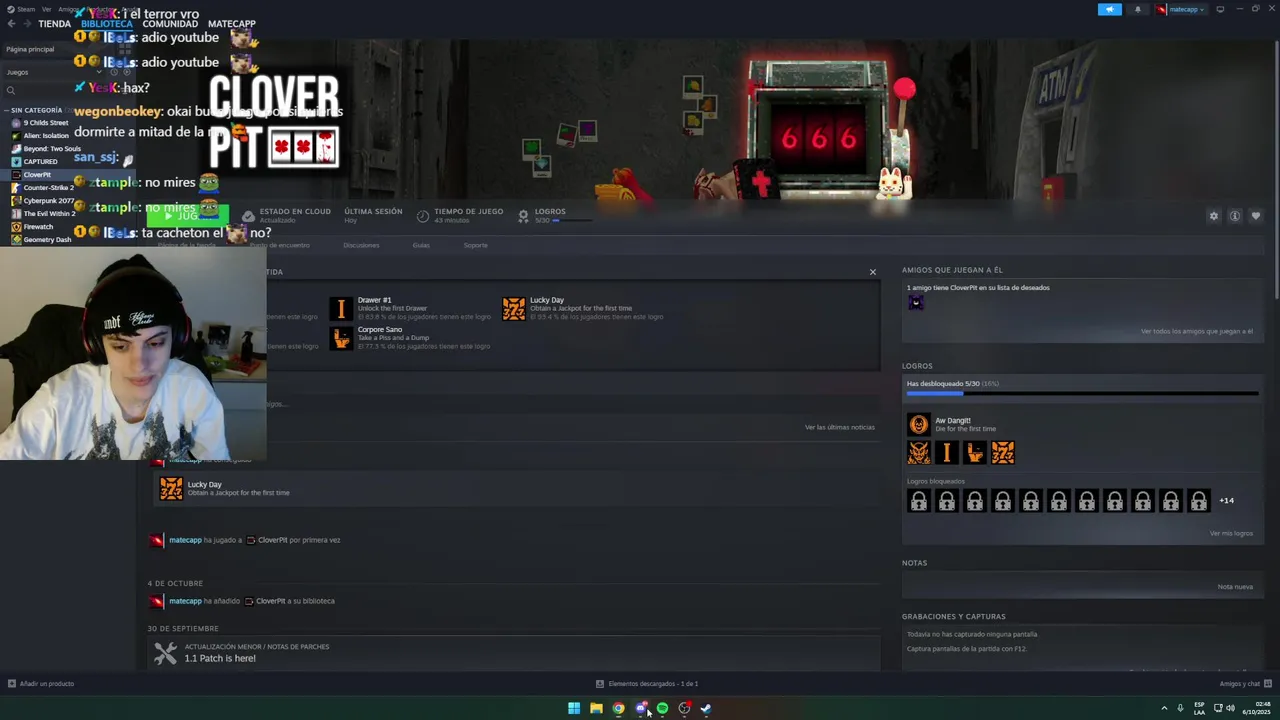The image size is (1280, 720).
Task: Click Añadir un producto
Action: pos(40,684)
